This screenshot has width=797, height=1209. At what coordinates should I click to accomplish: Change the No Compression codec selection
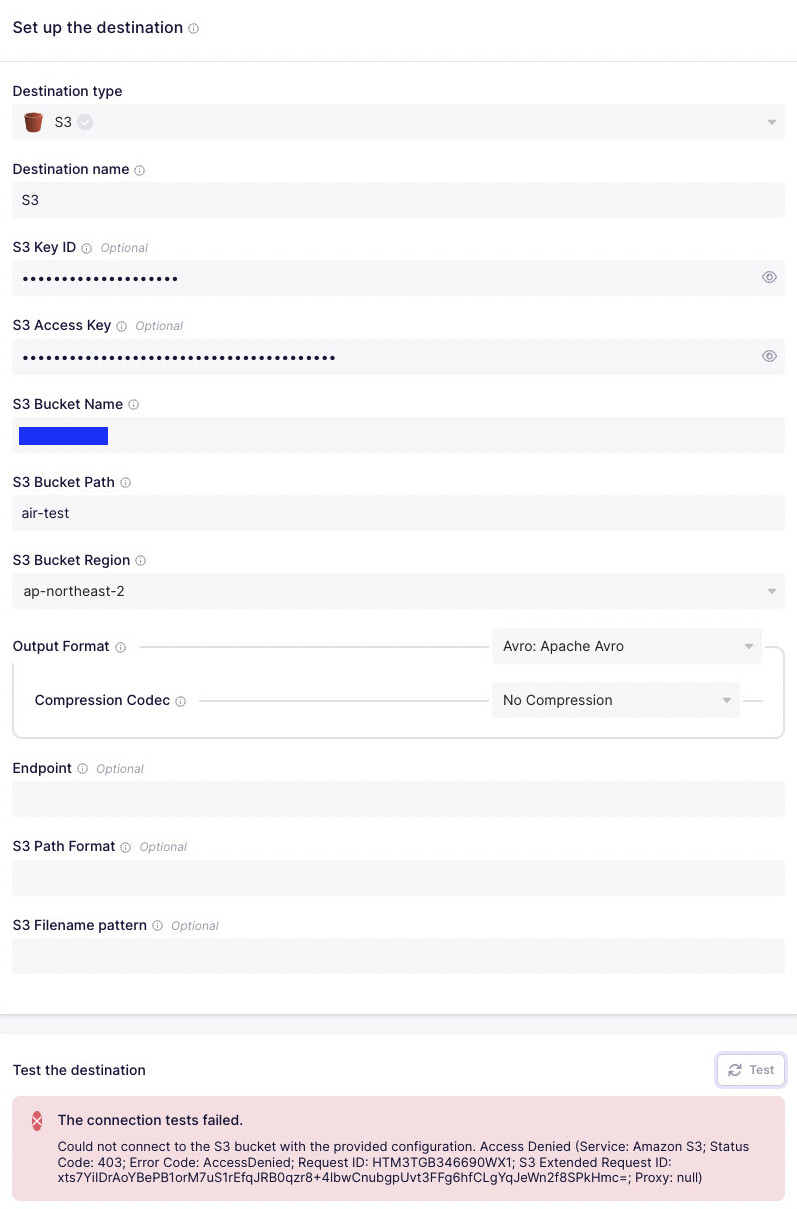tap(615, 700)
